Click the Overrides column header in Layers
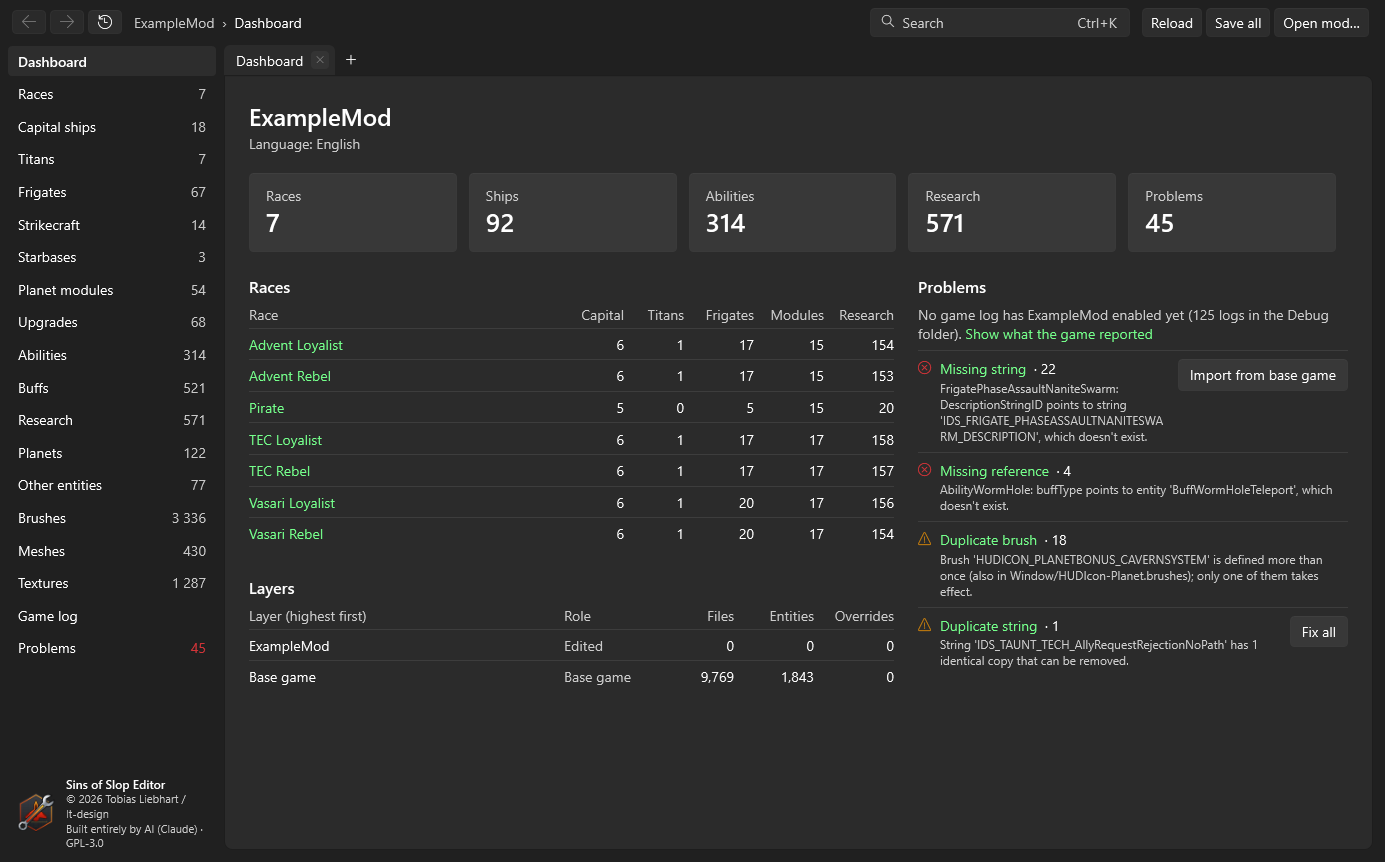 pos(864,616)
